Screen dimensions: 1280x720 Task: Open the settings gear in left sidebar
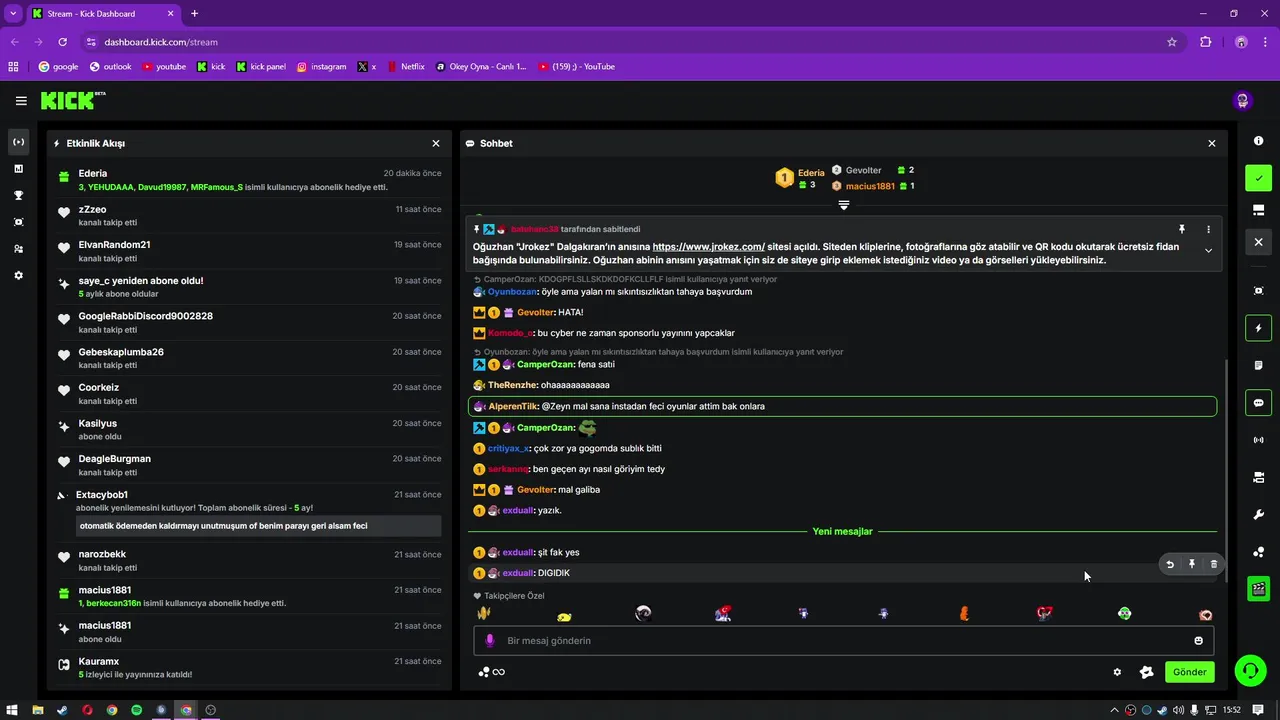pos(18,275)
